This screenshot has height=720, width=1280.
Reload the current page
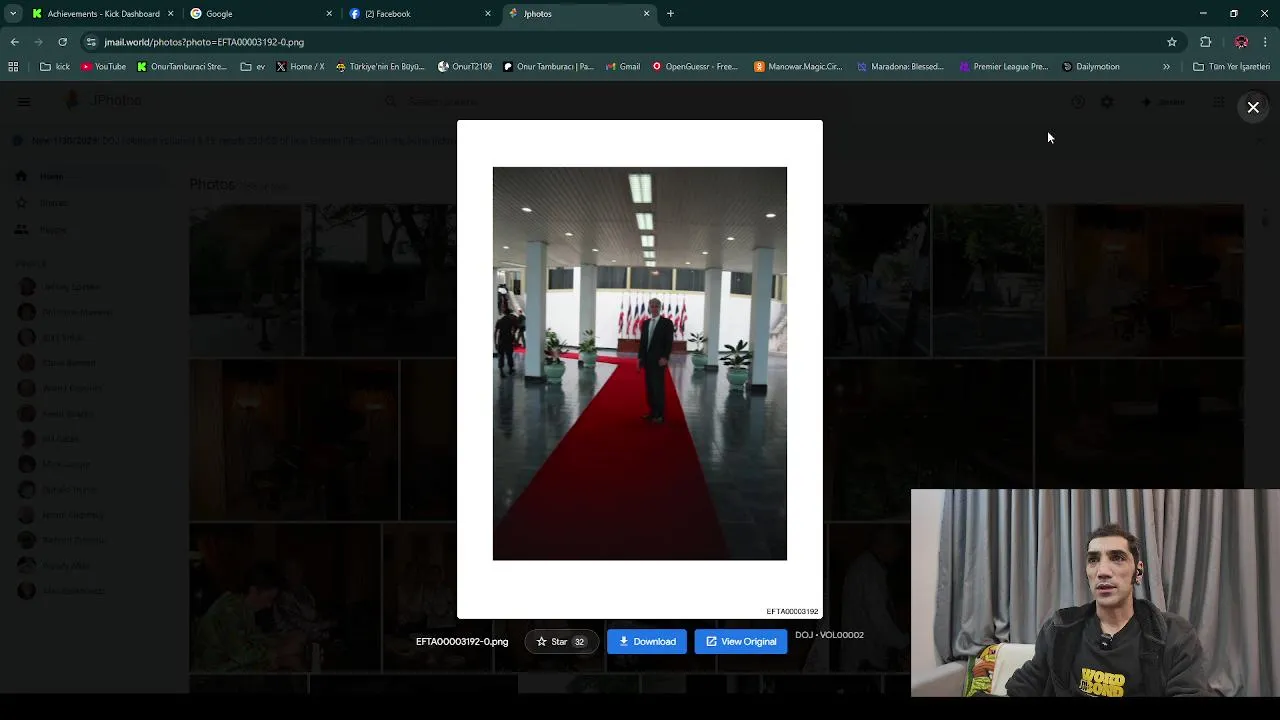(x=62, y=42)
